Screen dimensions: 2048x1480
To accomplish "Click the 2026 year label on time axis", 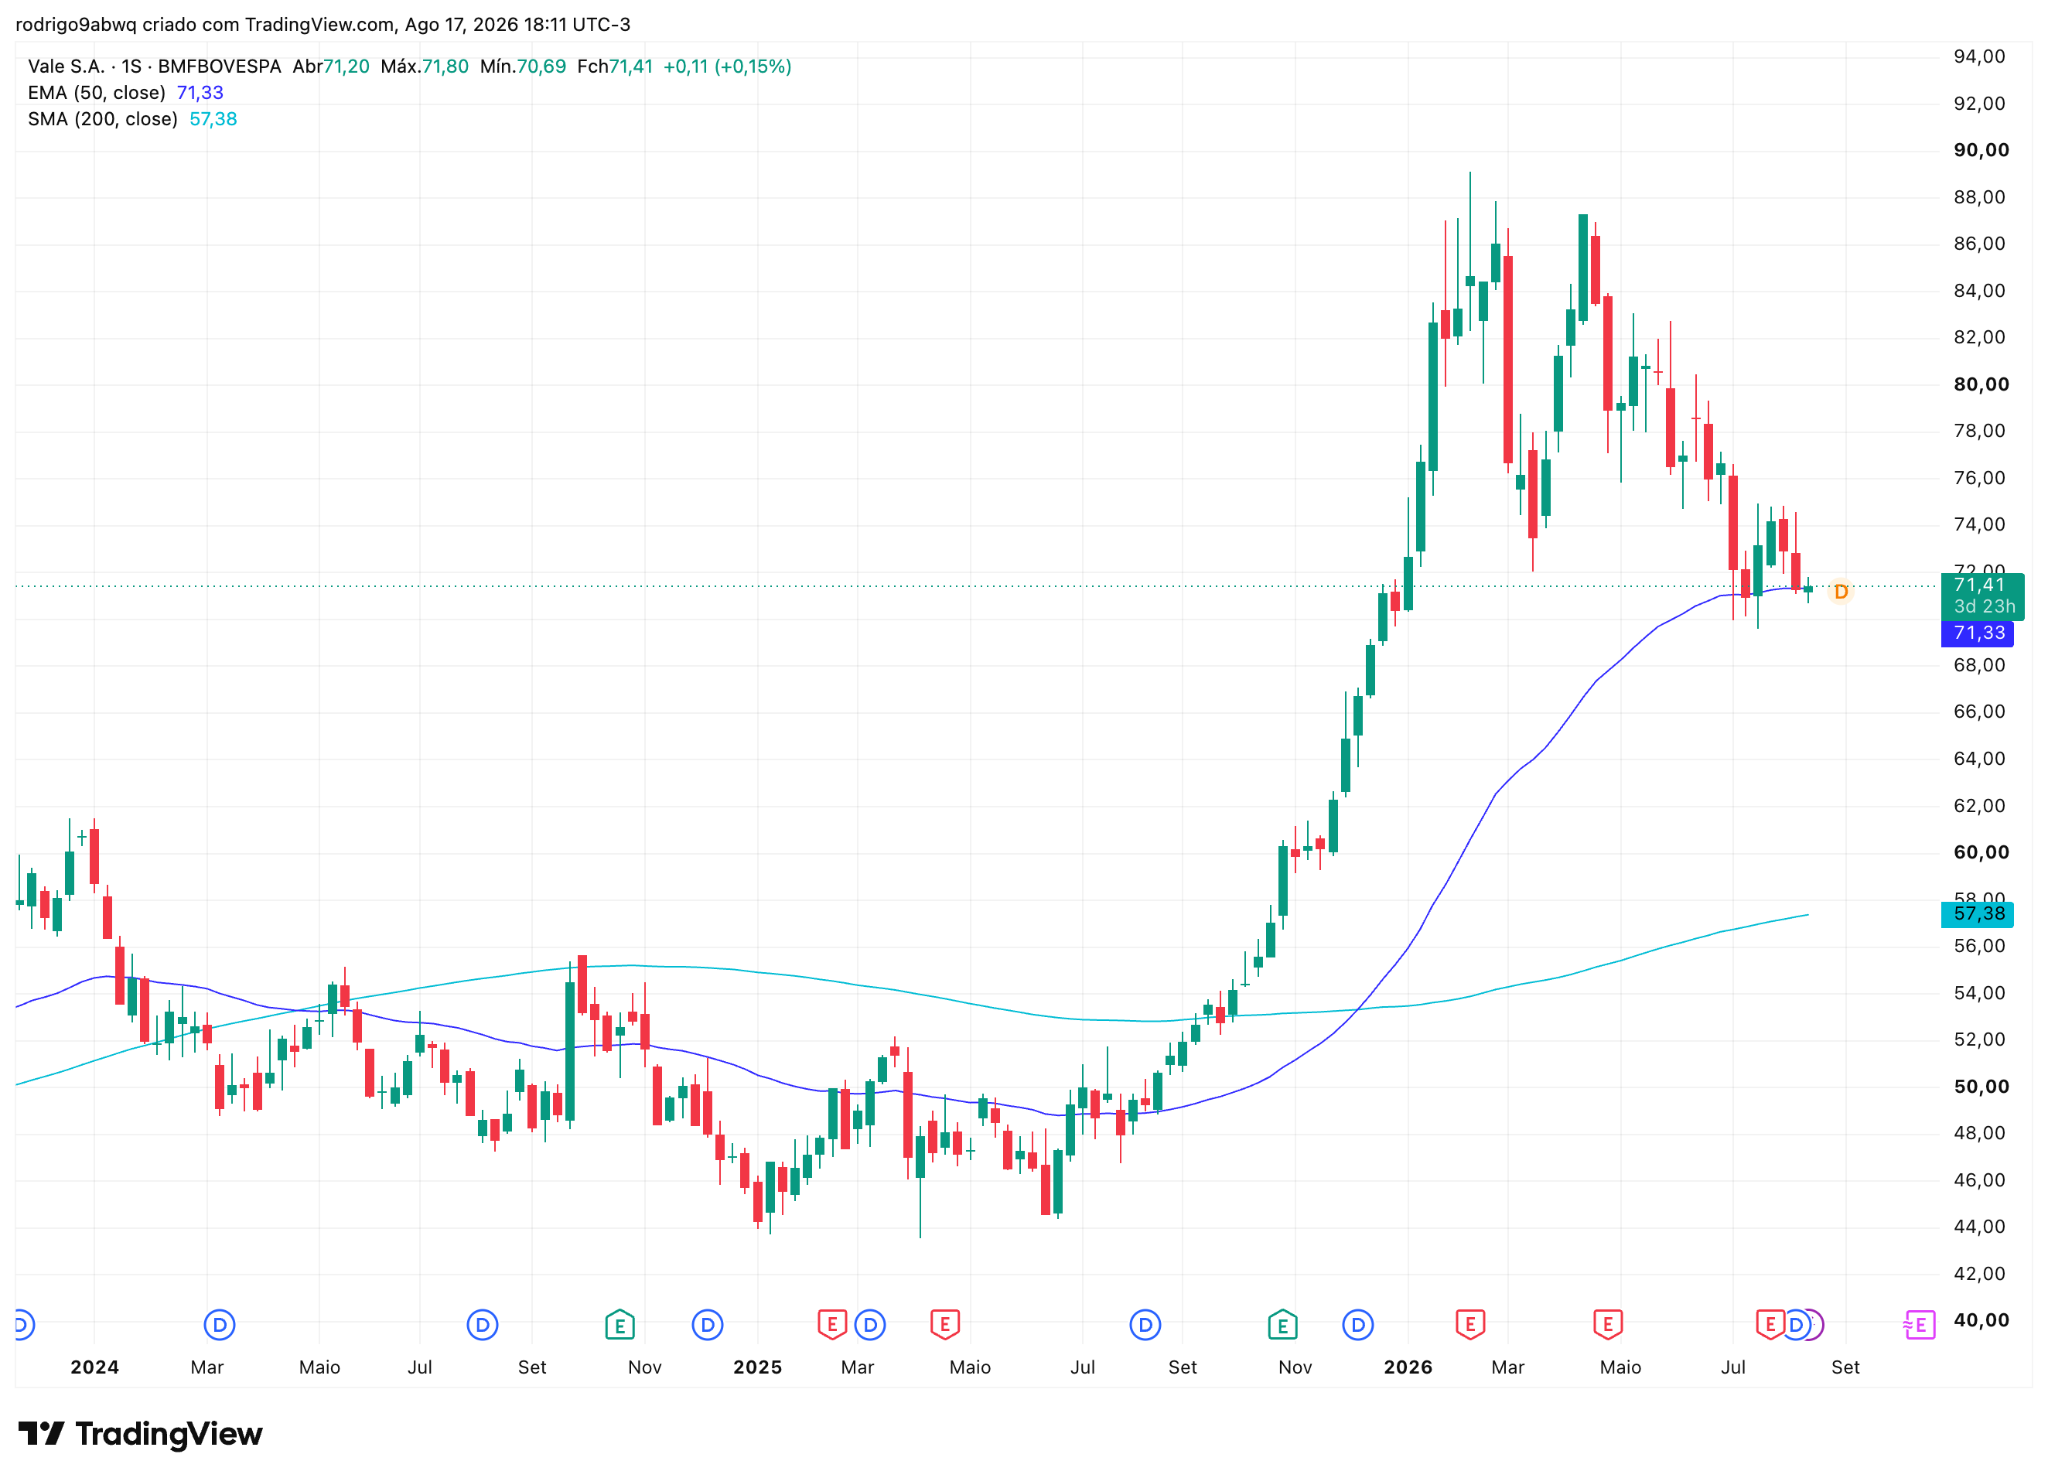I will point(1408,1367).
